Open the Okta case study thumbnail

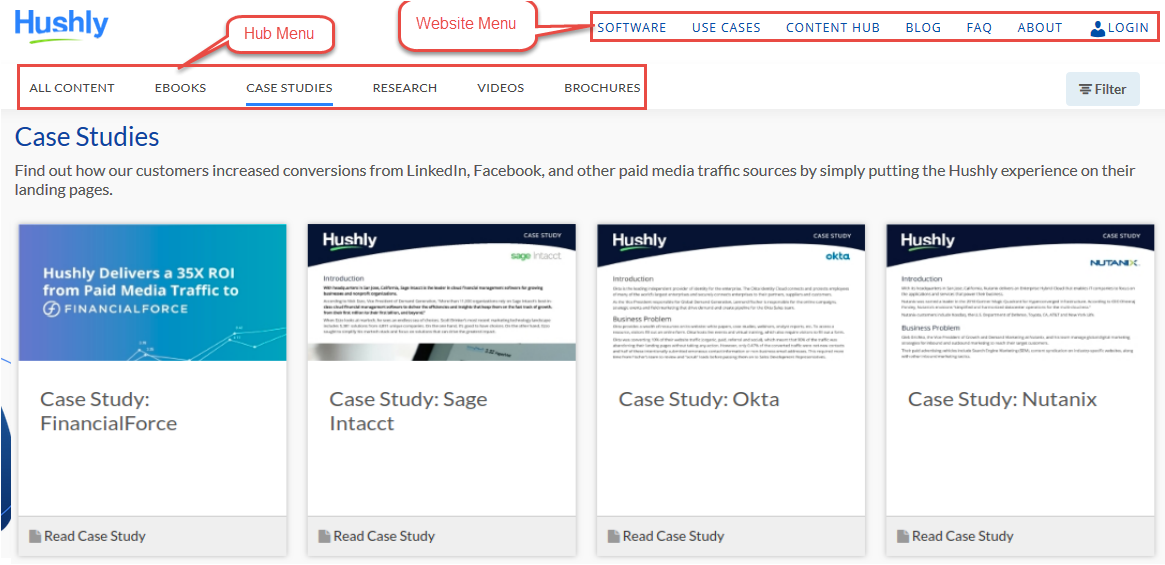click(x=730, y=292)
